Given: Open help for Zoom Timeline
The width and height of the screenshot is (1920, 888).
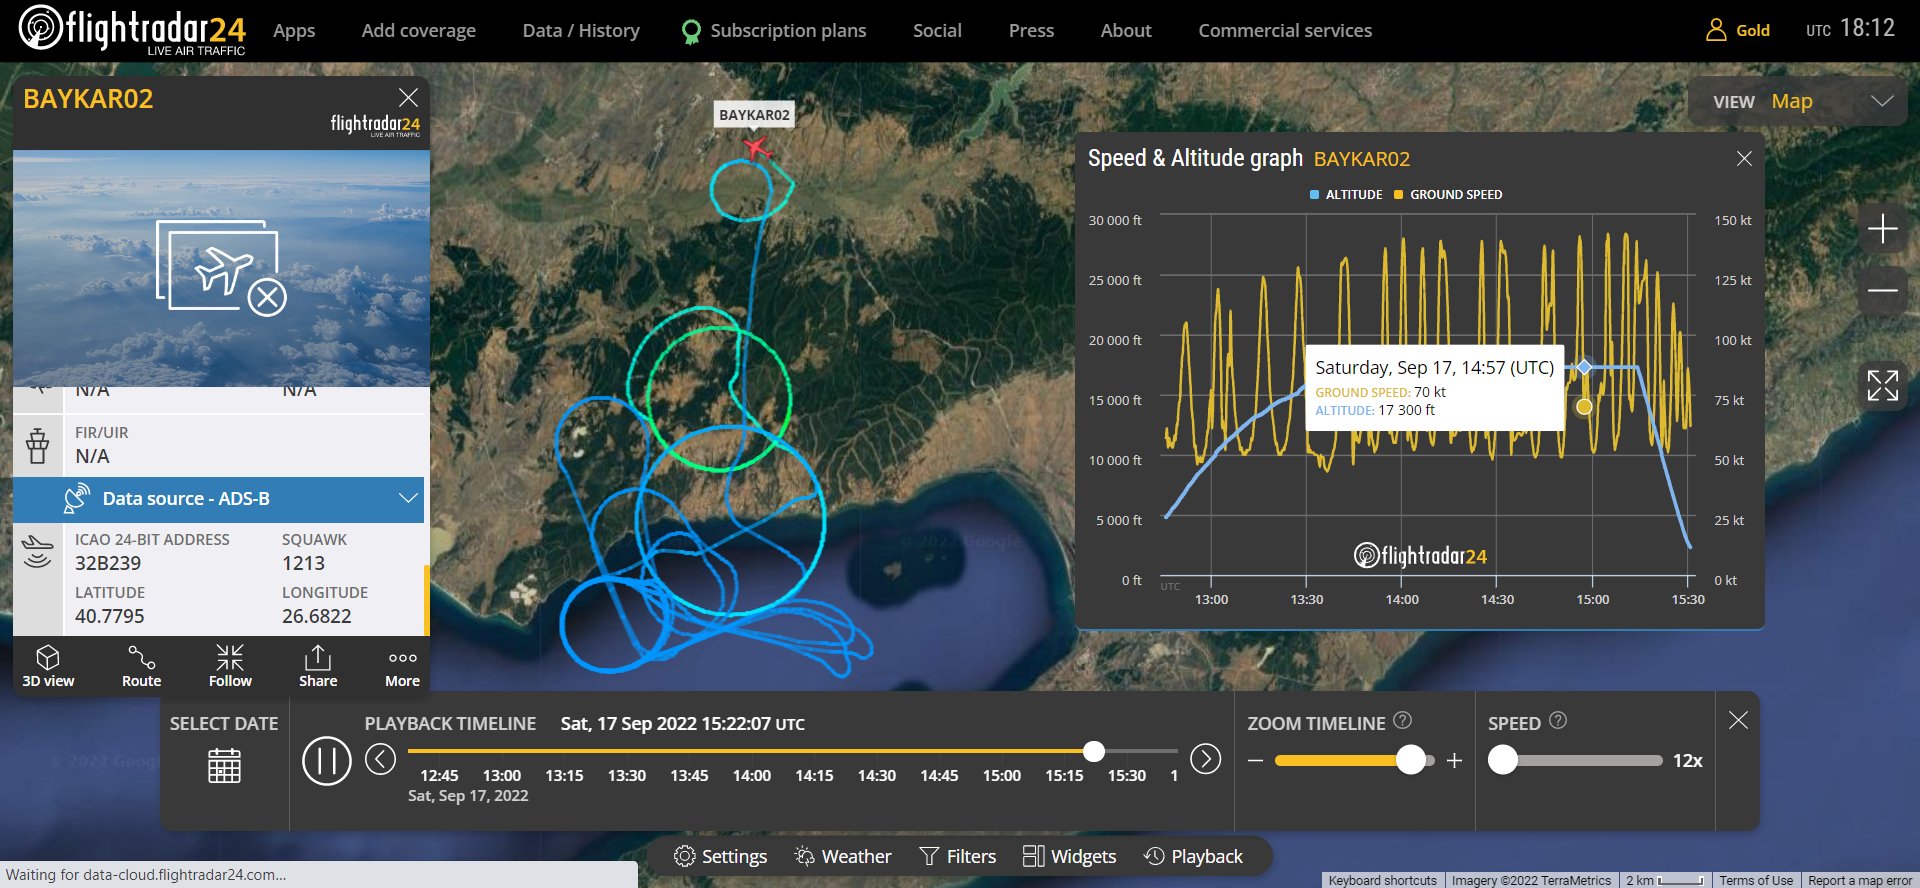Looking at the screenshot, I should pyautogui.click(x=1402, y=720).
